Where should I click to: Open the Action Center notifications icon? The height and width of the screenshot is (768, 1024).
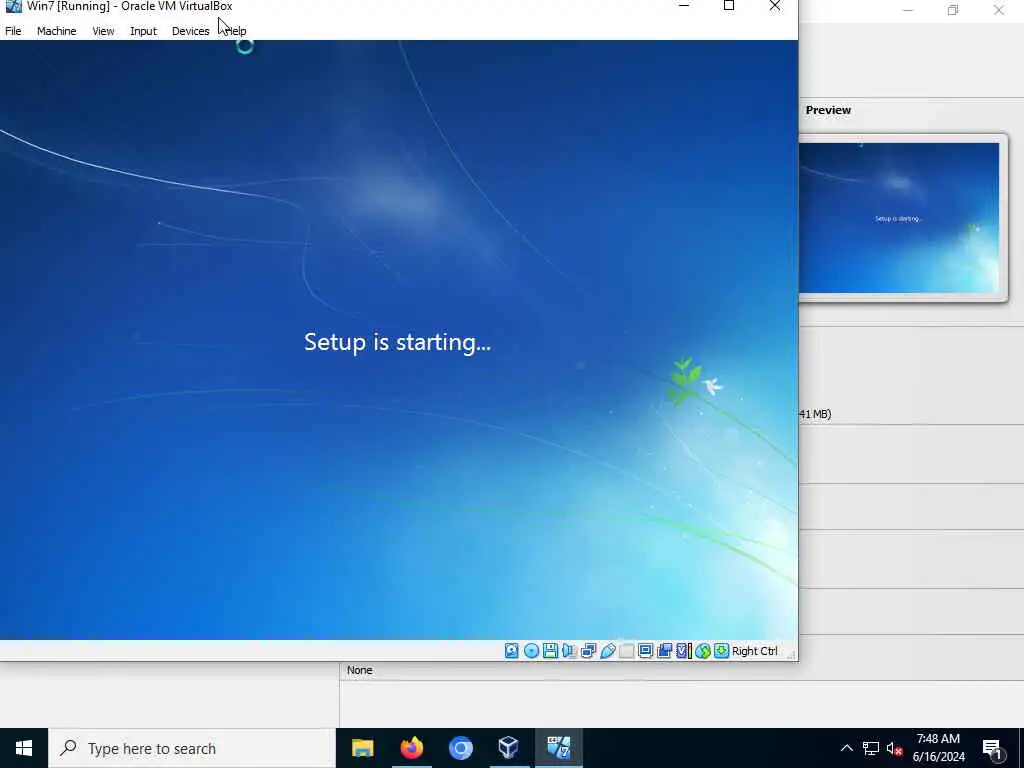click(993, 749)
